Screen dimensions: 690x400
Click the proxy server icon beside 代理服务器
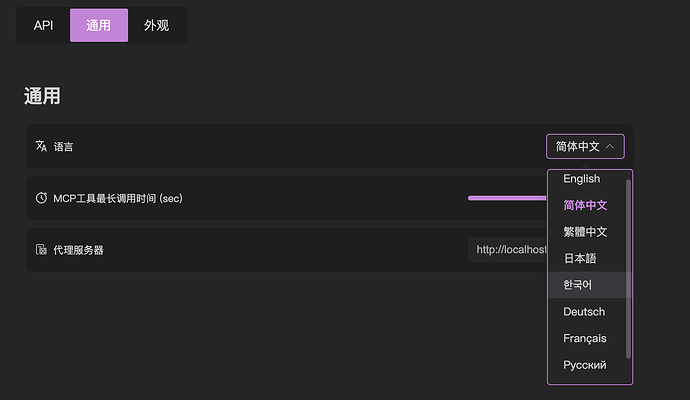click(41, 250)
